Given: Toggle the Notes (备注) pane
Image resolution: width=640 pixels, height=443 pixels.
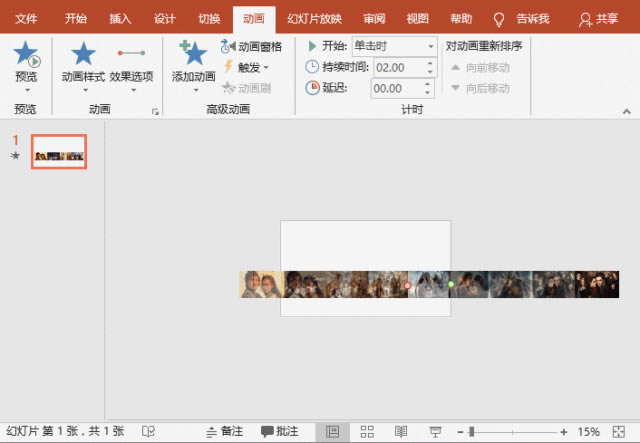Looking at the screenshot, I should click(x=224, y=431).
